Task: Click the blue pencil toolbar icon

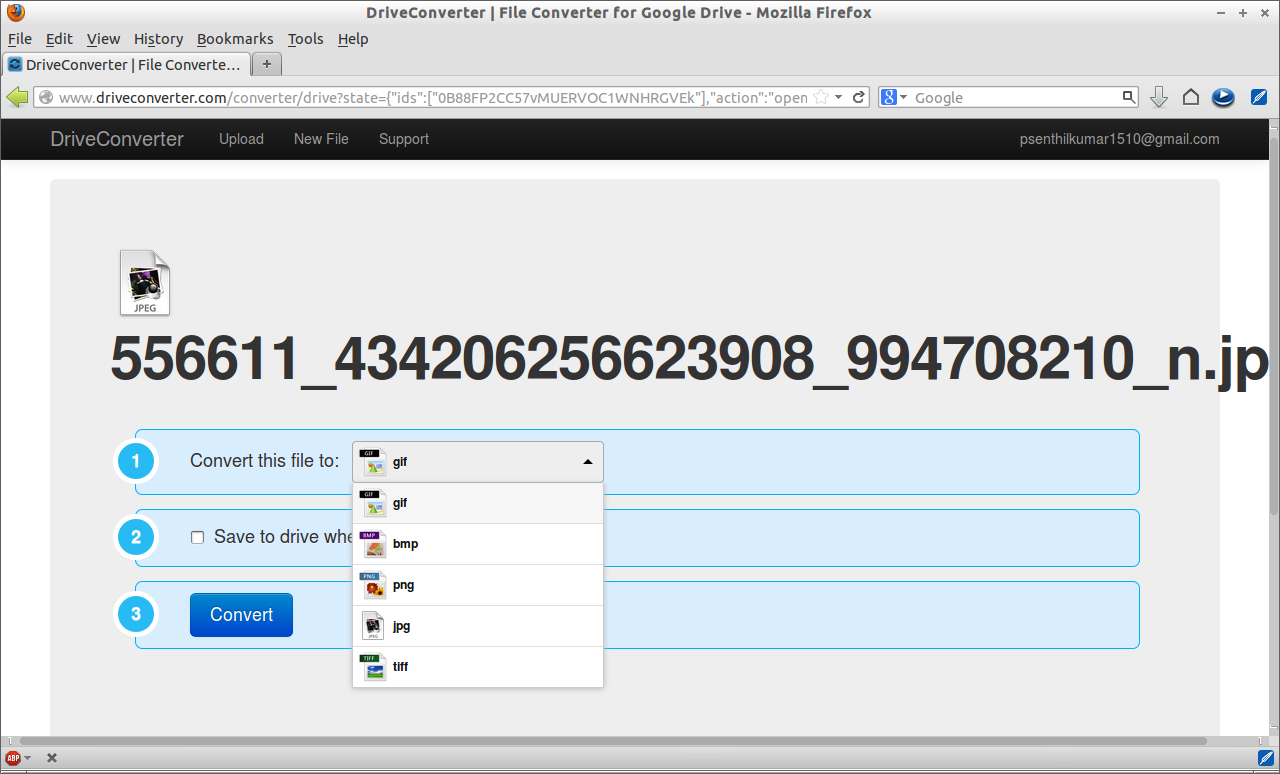Action: click(x=1258, y=97)
